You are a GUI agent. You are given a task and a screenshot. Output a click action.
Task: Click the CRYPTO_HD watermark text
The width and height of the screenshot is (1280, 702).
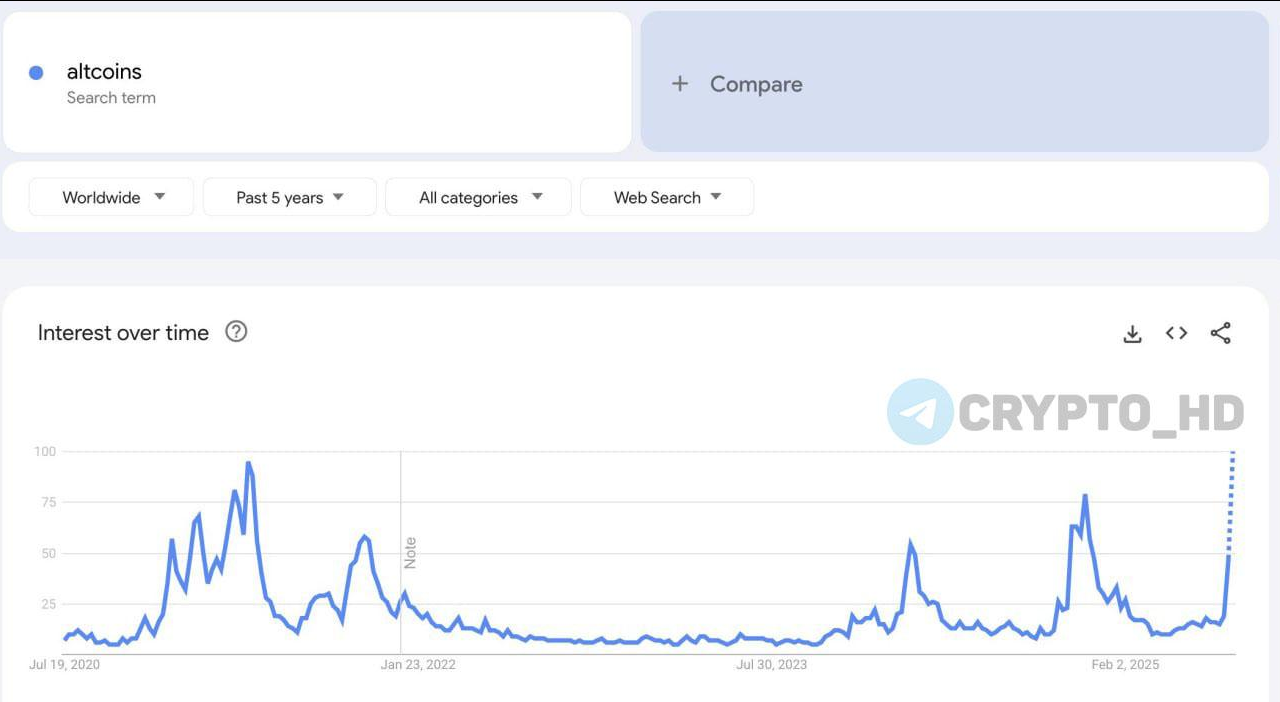click(x=1101, y=413)
